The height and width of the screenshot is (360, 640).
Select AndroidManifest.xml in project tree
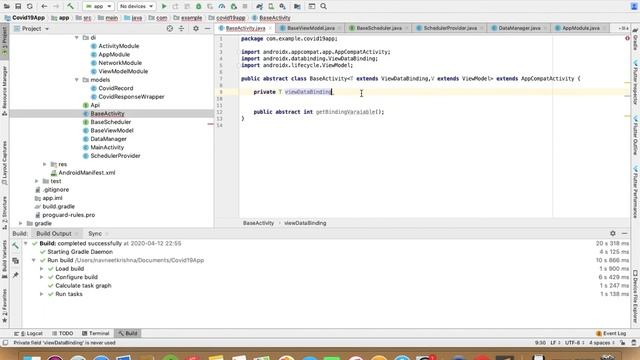(83, 173)
